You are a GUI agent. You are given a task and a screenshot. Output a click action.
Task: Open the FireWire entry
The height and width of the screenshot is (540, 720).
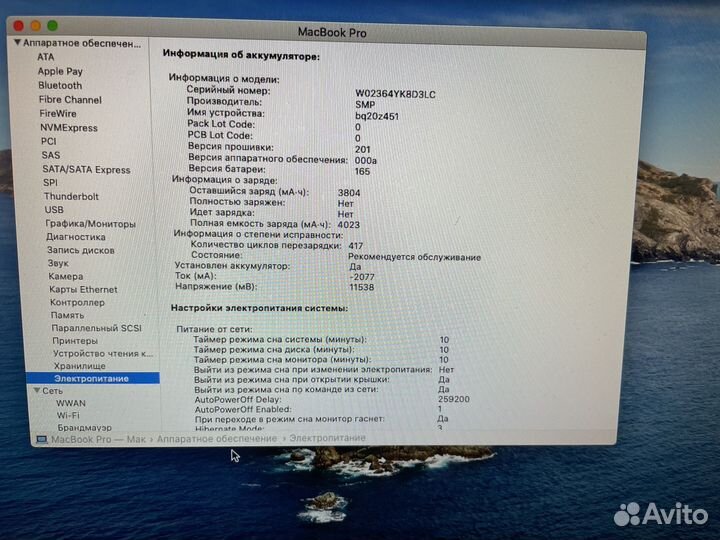click(58, 113)
